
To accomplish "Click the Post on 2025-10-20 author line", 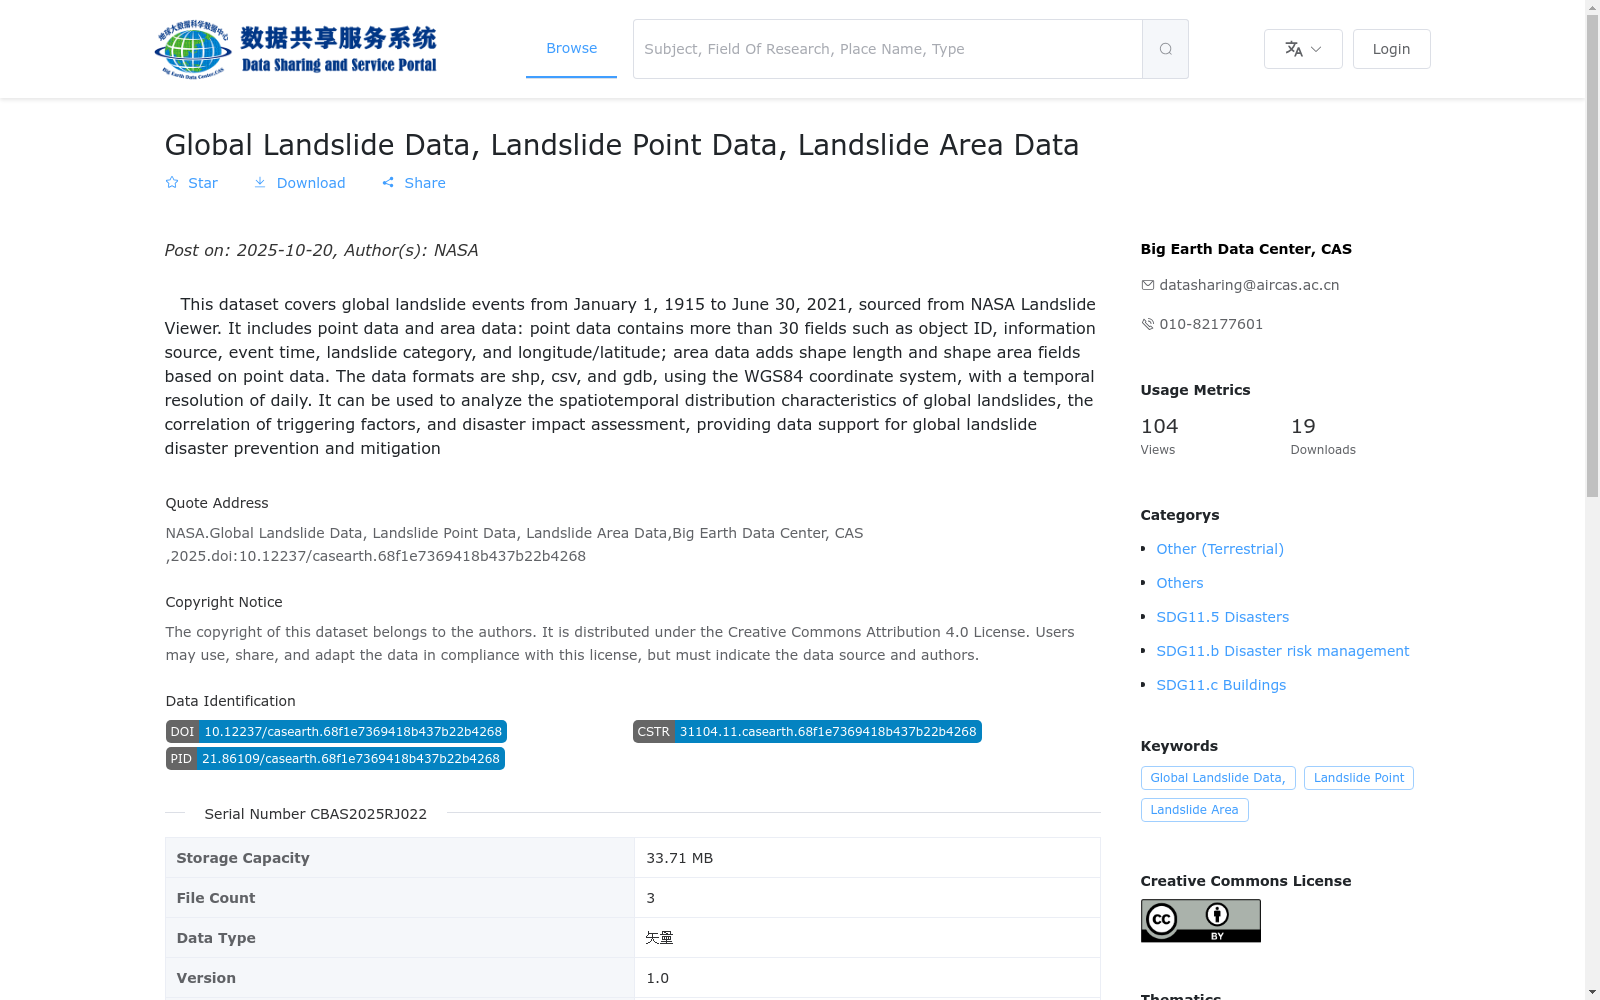I will click(x=321, y=250).
